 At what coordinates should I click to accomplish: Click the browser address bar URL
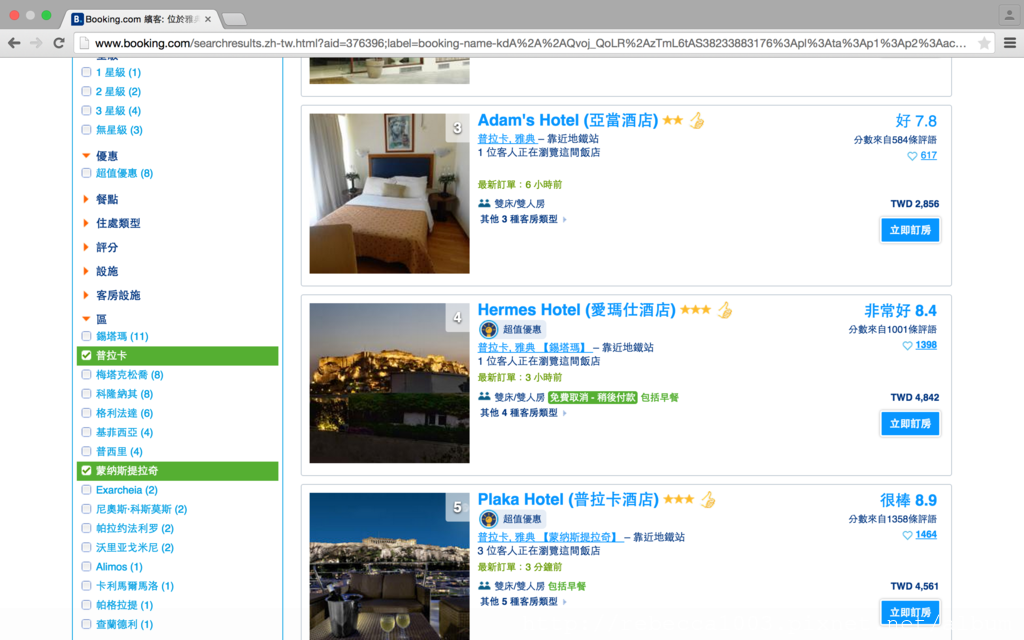(530, 43)
